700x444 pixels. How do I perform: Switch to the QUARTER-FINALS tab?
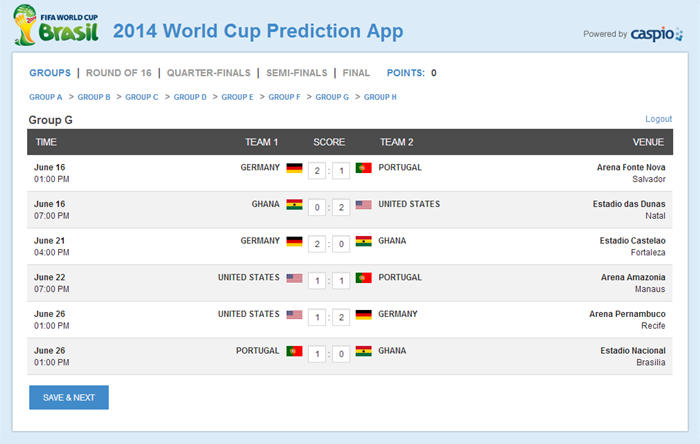click(x=208, y=73)
